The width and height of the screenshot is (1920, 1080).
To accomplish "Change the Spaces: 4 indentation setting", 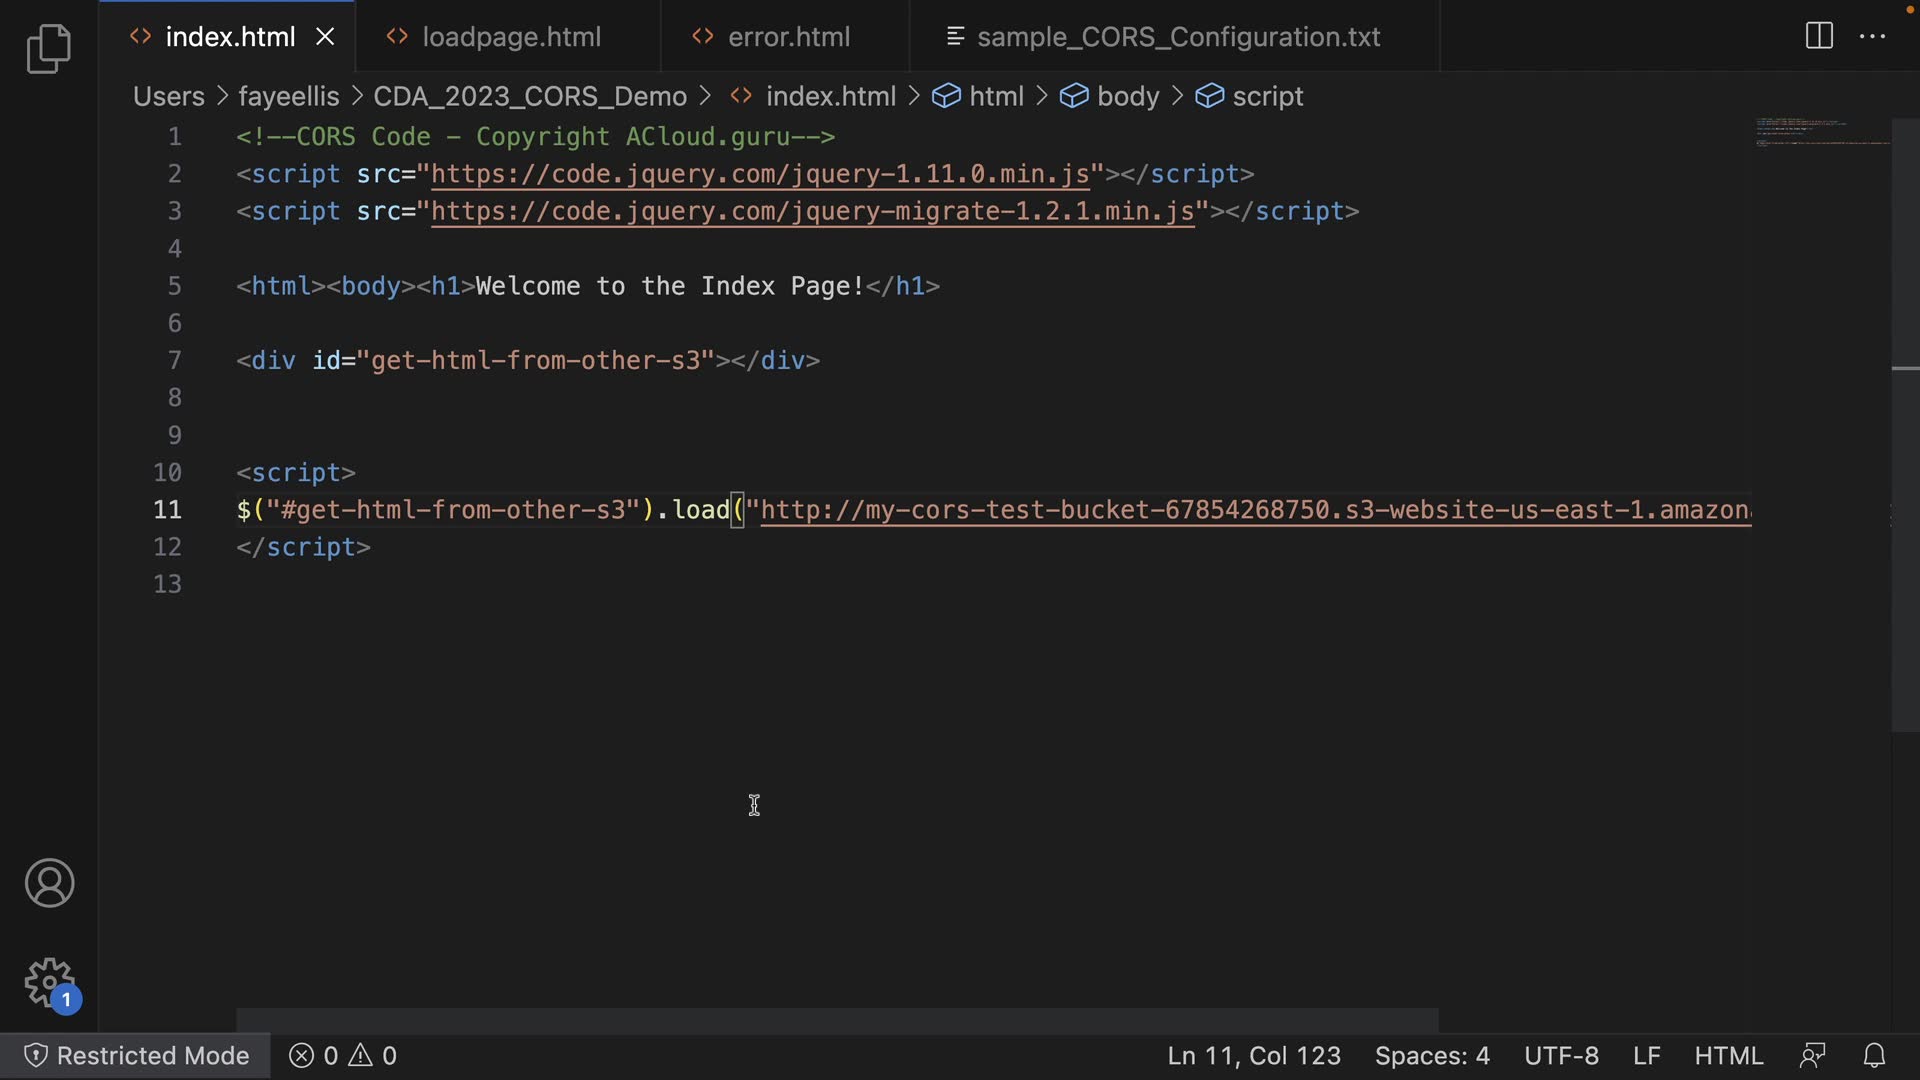I will (1431, 1056).
